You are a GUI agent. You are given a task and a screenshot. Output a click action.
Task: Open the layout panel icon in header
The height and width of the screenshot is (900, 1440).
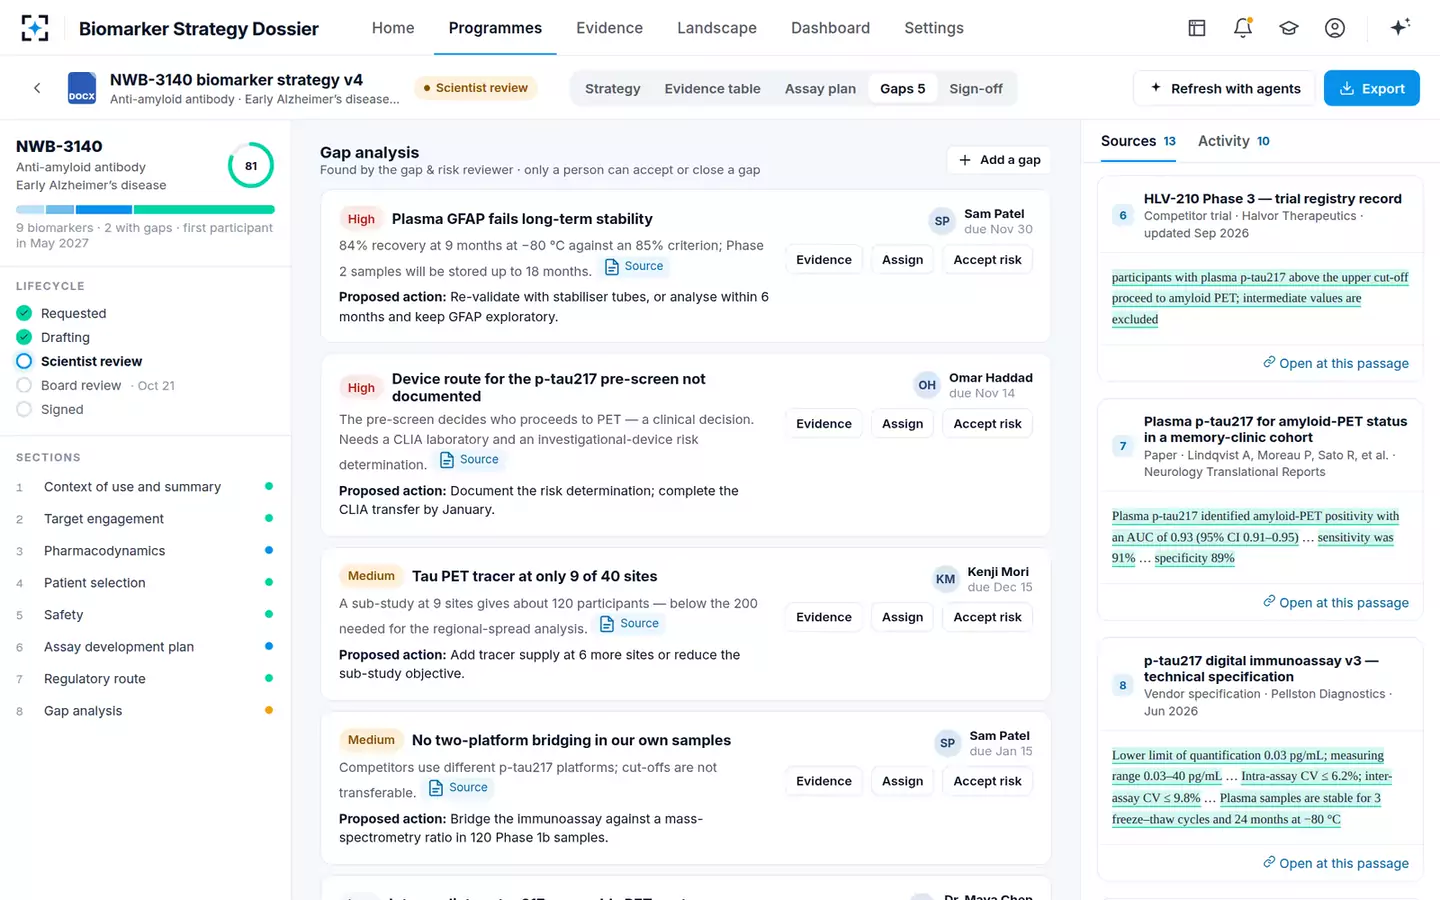tap(1197, 28)
